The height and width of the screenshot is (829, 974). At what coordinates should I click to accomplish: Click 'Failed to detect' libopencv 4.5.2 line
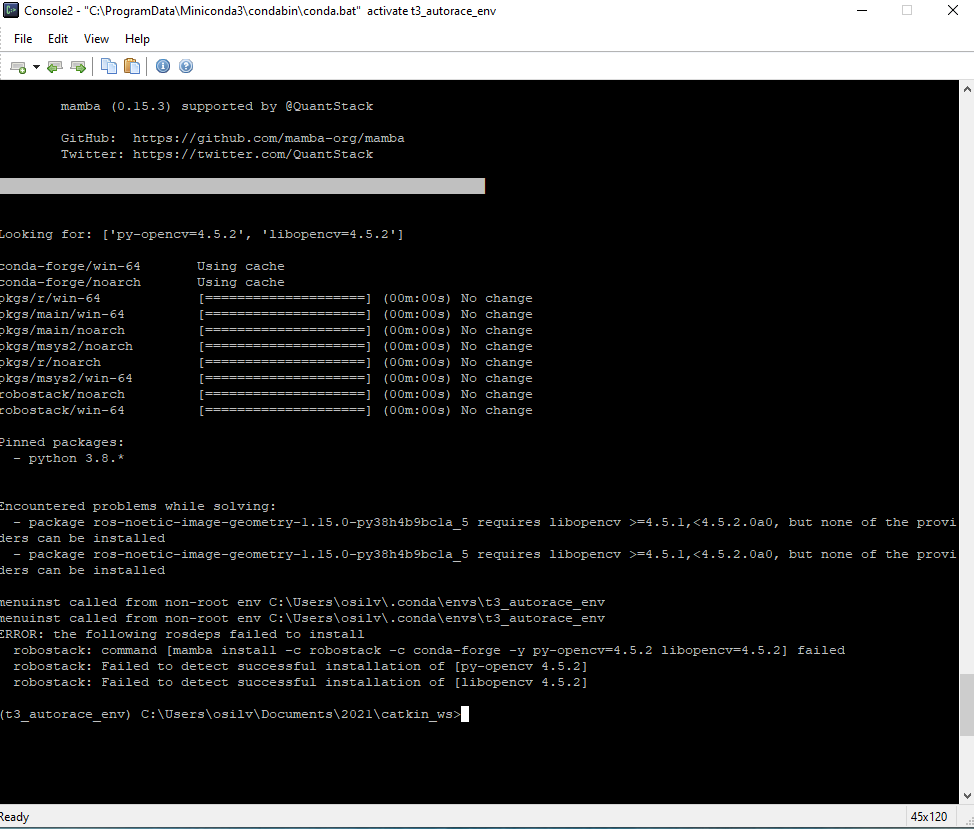click(x=300, y=682)
